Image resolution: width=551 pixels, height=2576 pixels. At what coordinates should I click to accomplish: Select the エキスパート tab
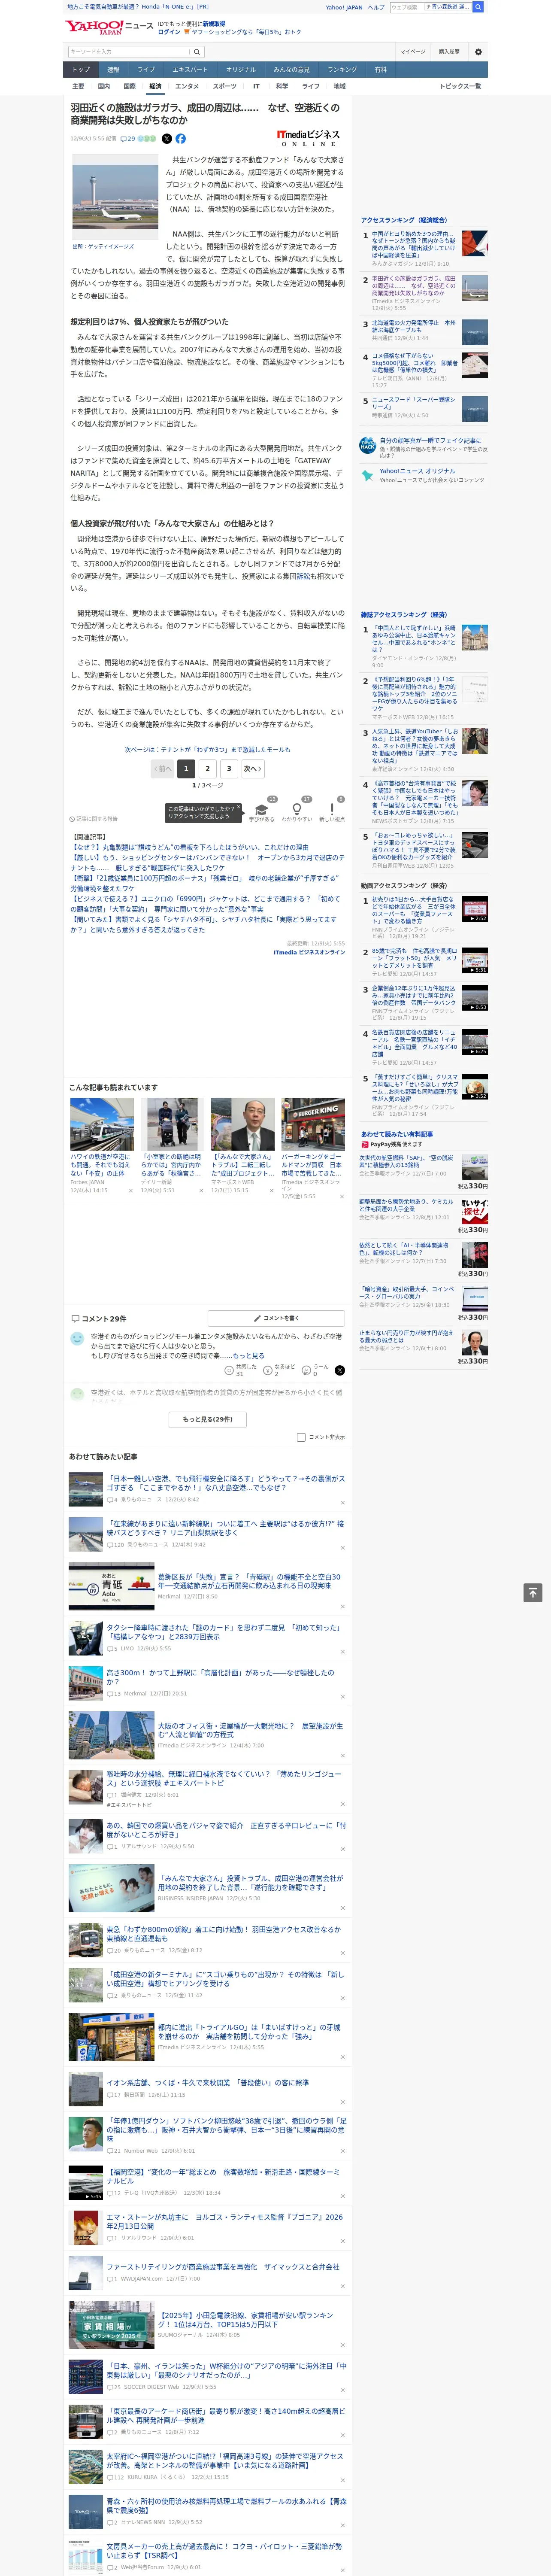pyautogui.click(x=190, y=70)
